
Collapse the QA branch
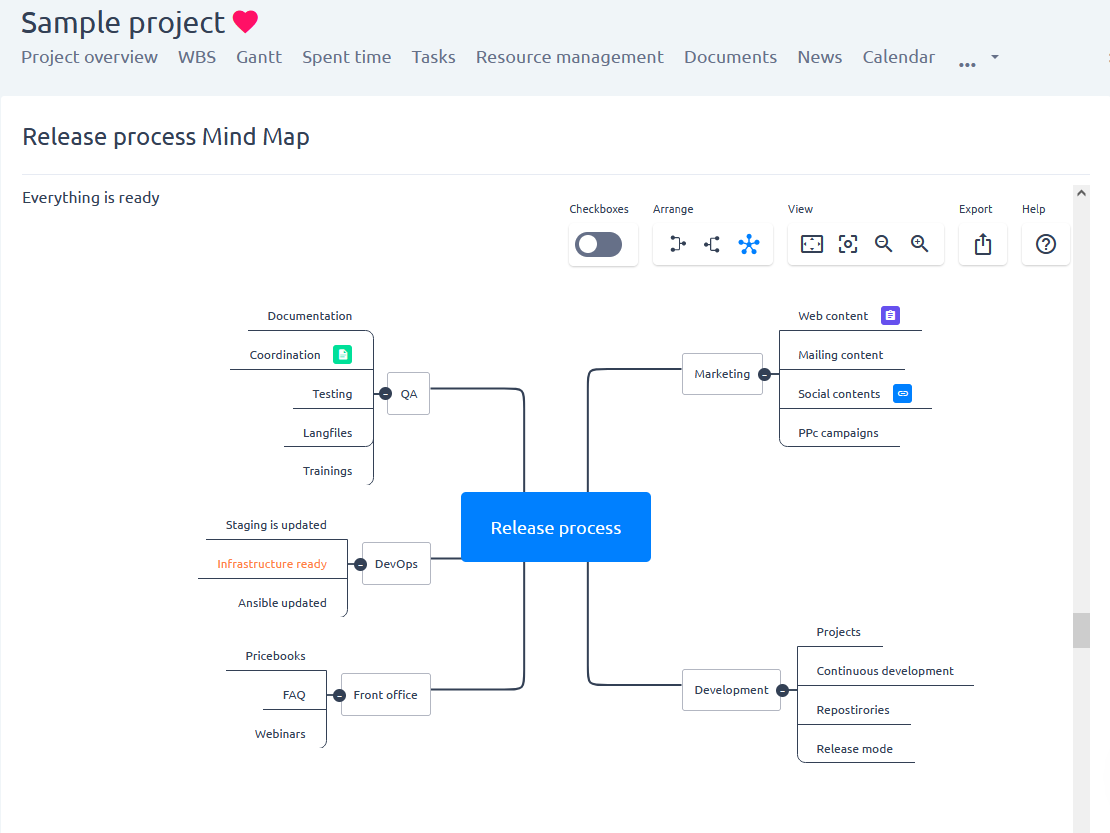tap(385, 394)
